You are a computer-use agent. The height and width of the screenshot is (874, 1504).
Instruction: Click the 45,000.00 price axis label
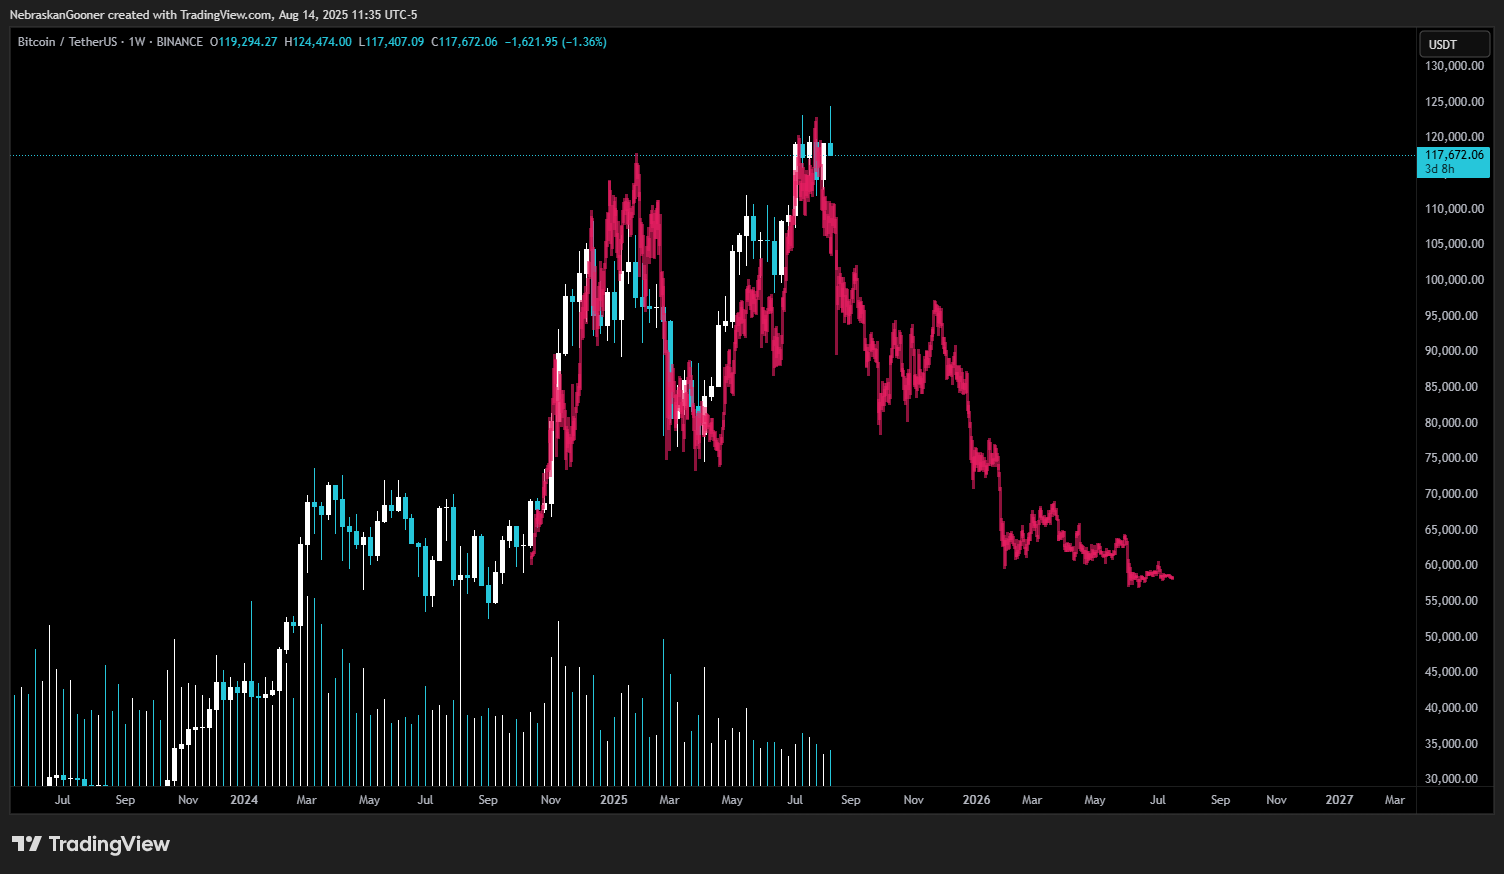[x=1451, y=672]
